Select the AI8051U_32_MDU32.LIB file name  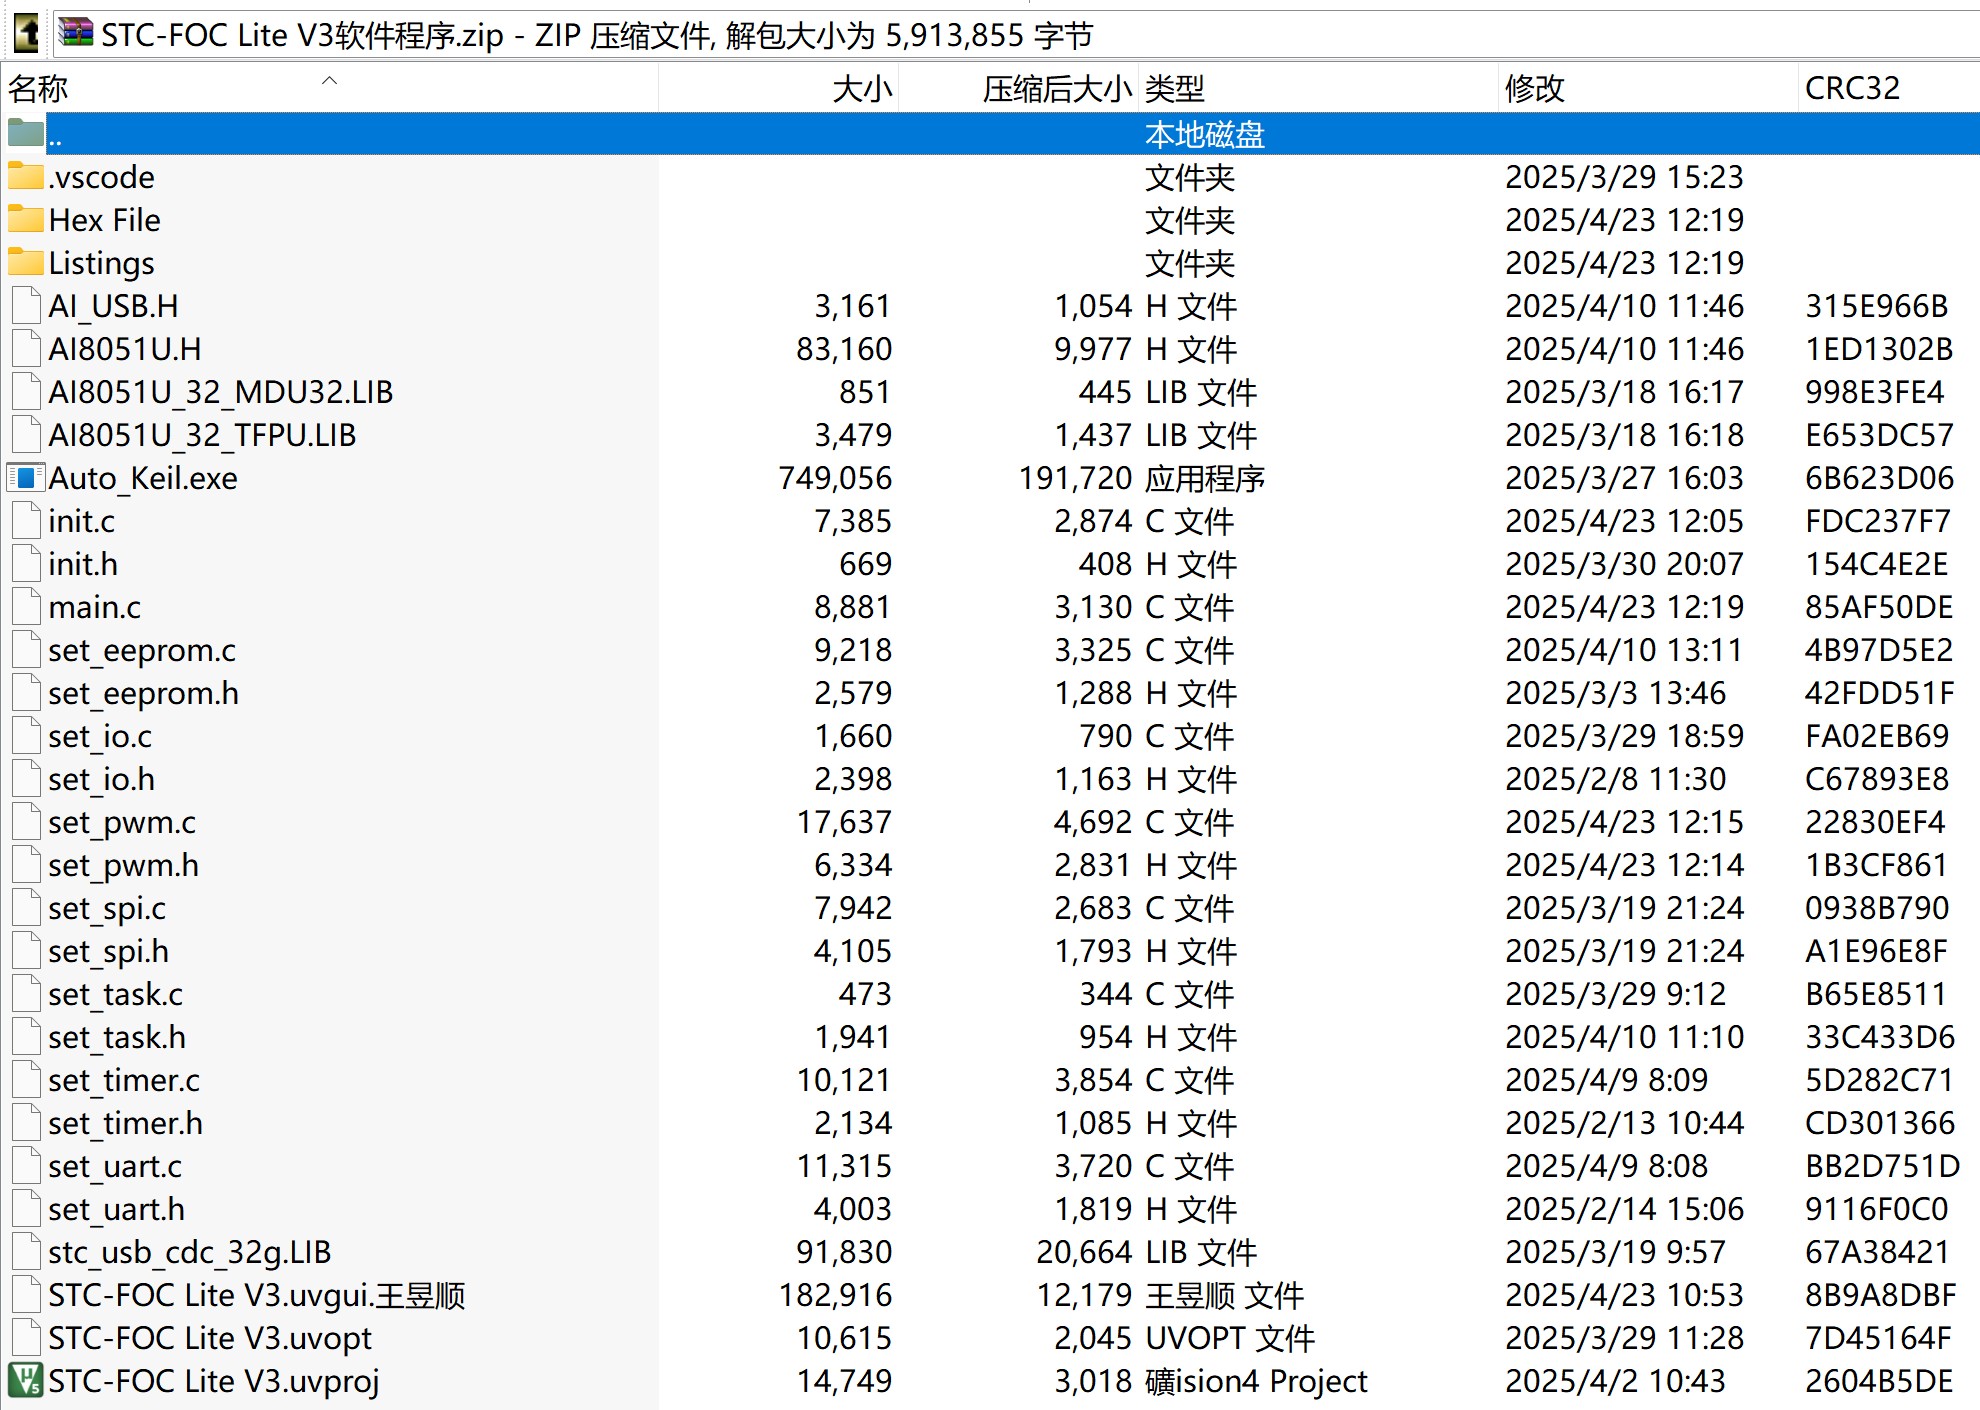(x=221, y=392)
